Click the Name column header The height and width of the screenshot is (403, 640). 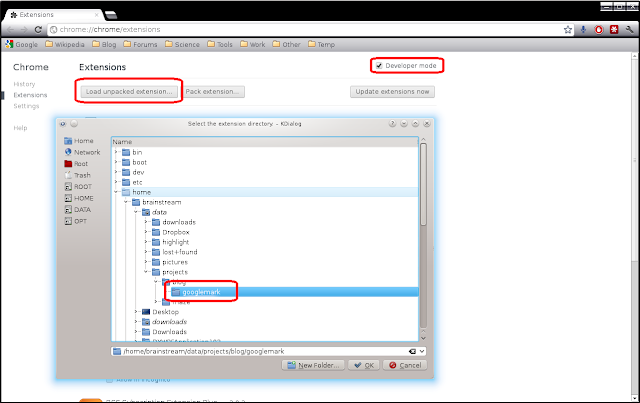tap(265, 142)
